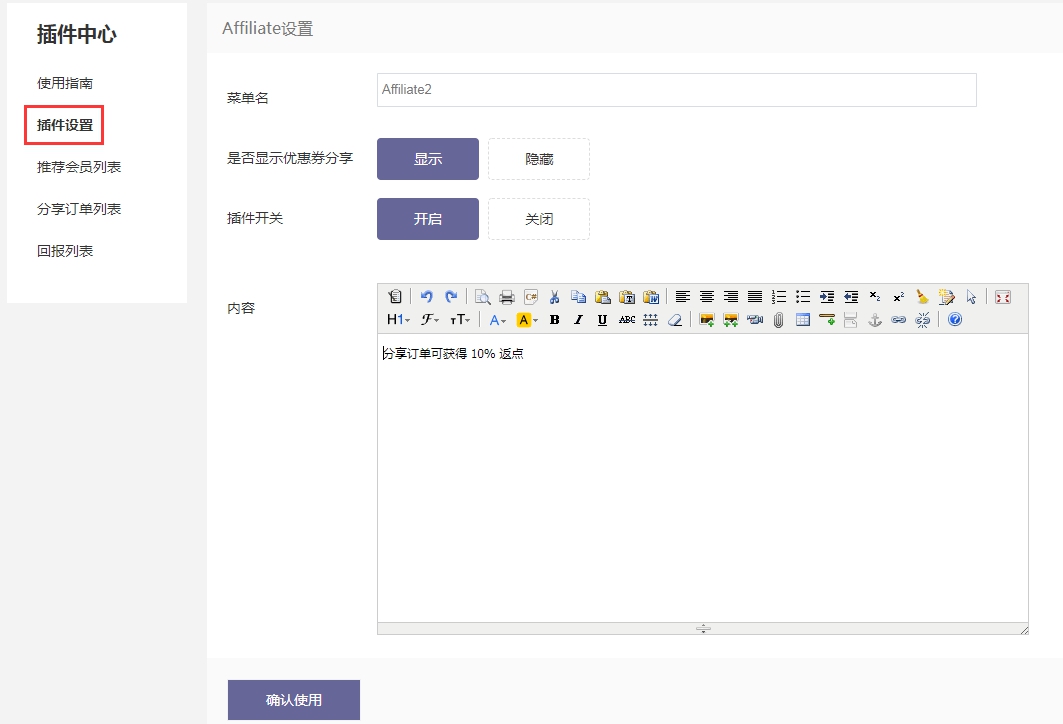
Task: Turn plugin off with 关闭 option
Action: click(539, 219)
